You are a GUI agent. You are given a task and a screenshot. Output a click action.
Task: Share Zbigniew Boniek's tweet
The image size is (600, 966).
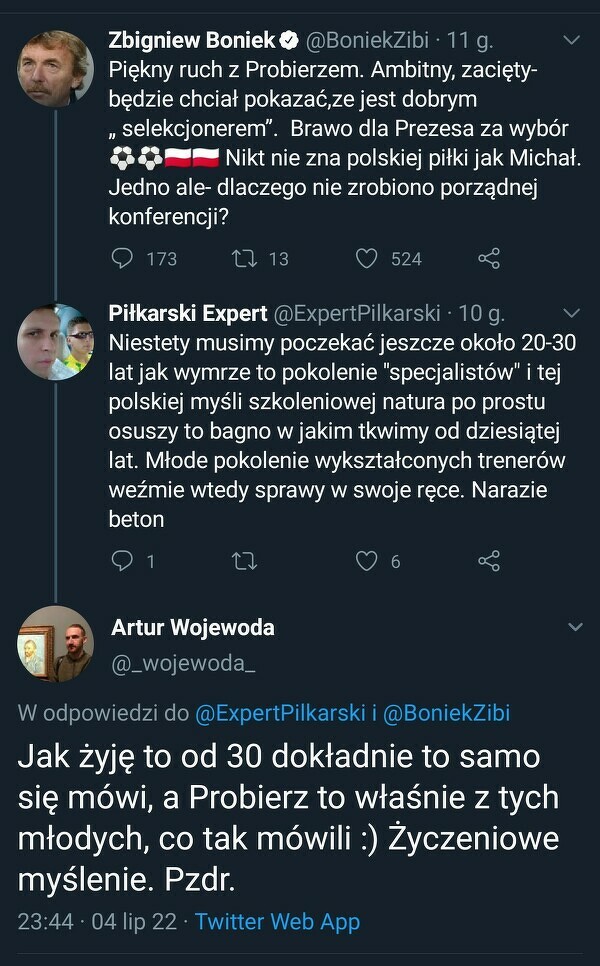[x=489, y=258]
